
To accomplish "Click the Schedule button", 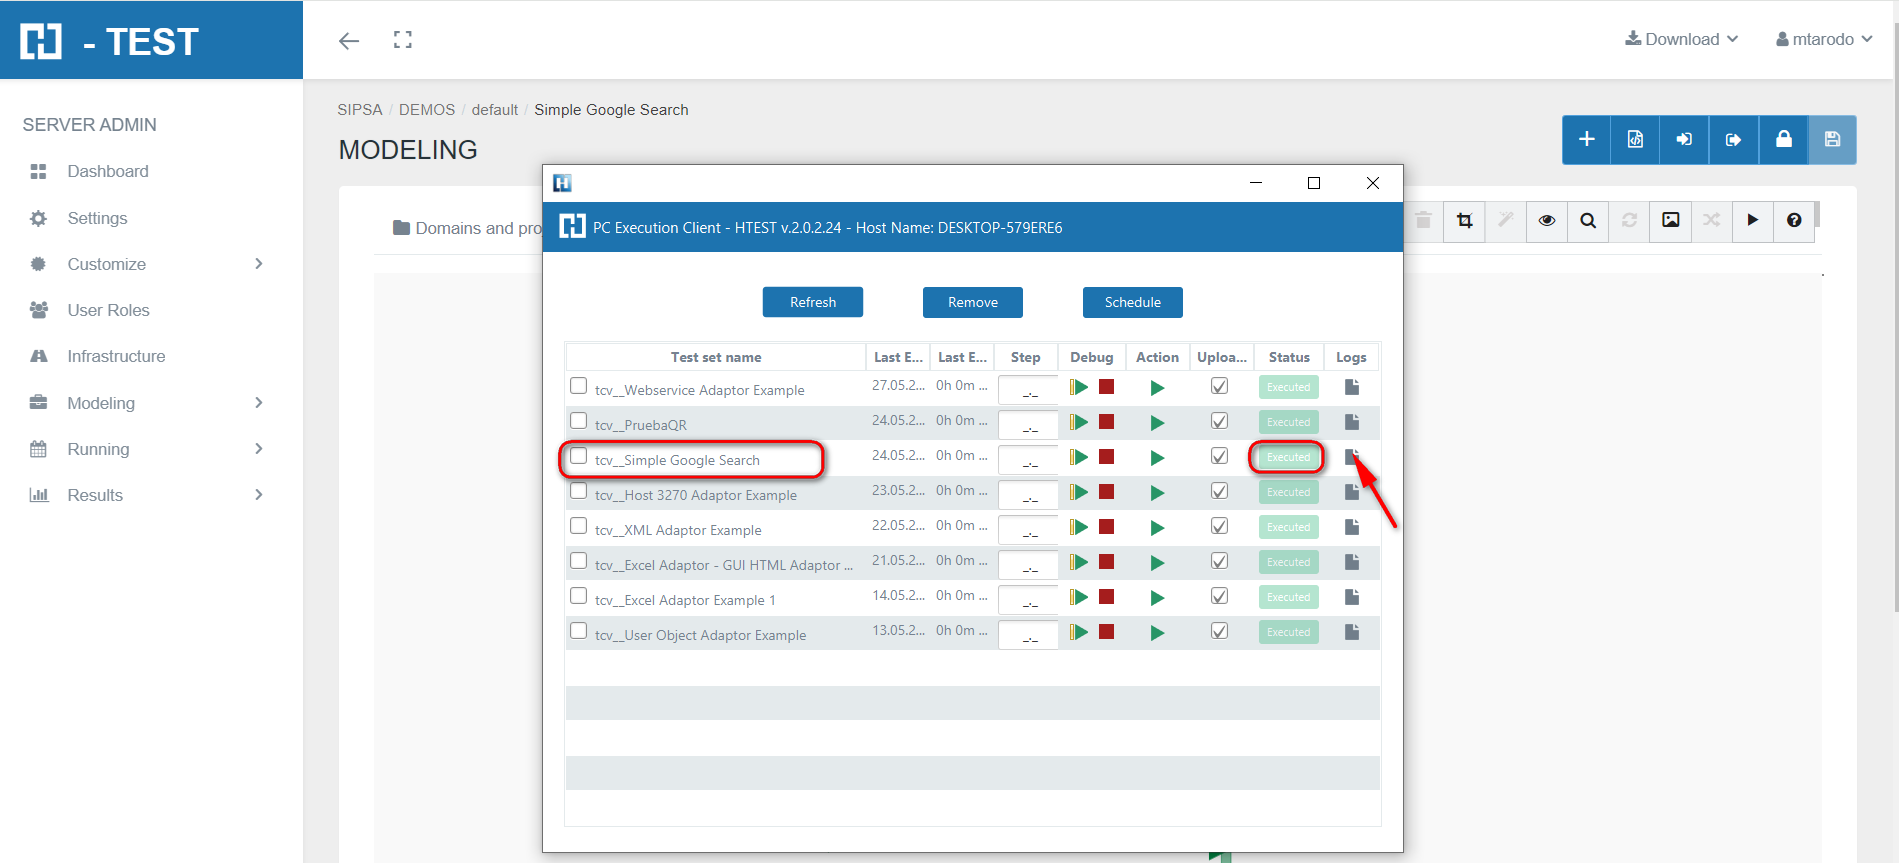I will click(x=1132, y=302).
